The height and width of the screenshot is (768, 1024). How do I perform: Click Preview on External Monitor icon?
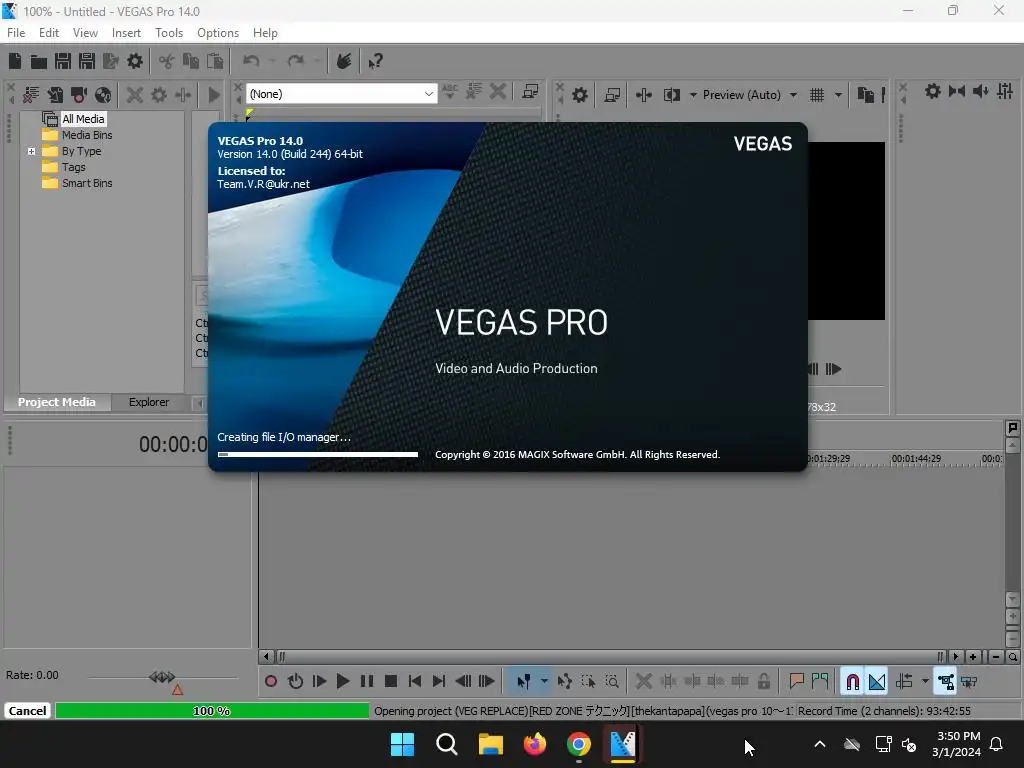pos(612,95)
